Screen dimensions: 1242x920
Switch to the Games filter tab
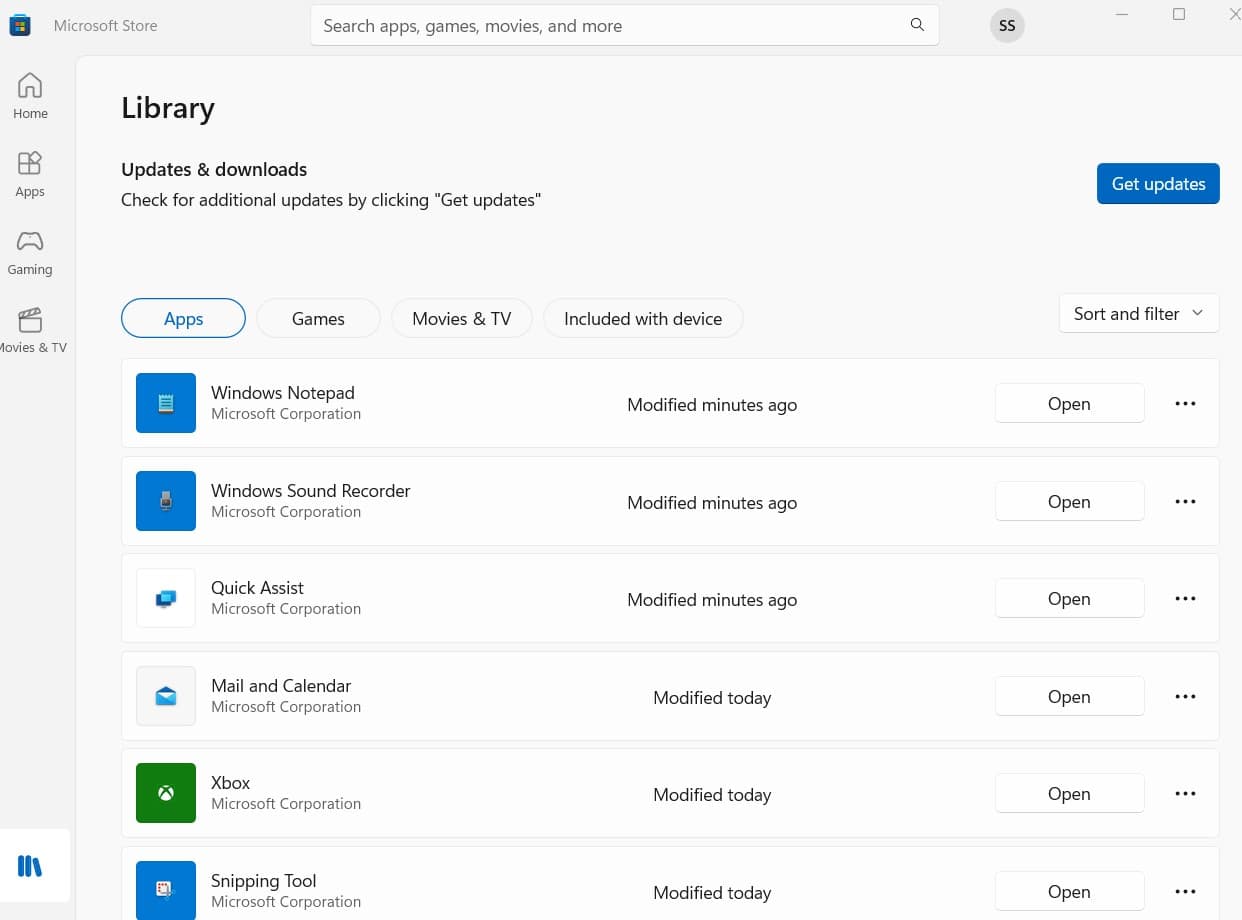point(318,319)
